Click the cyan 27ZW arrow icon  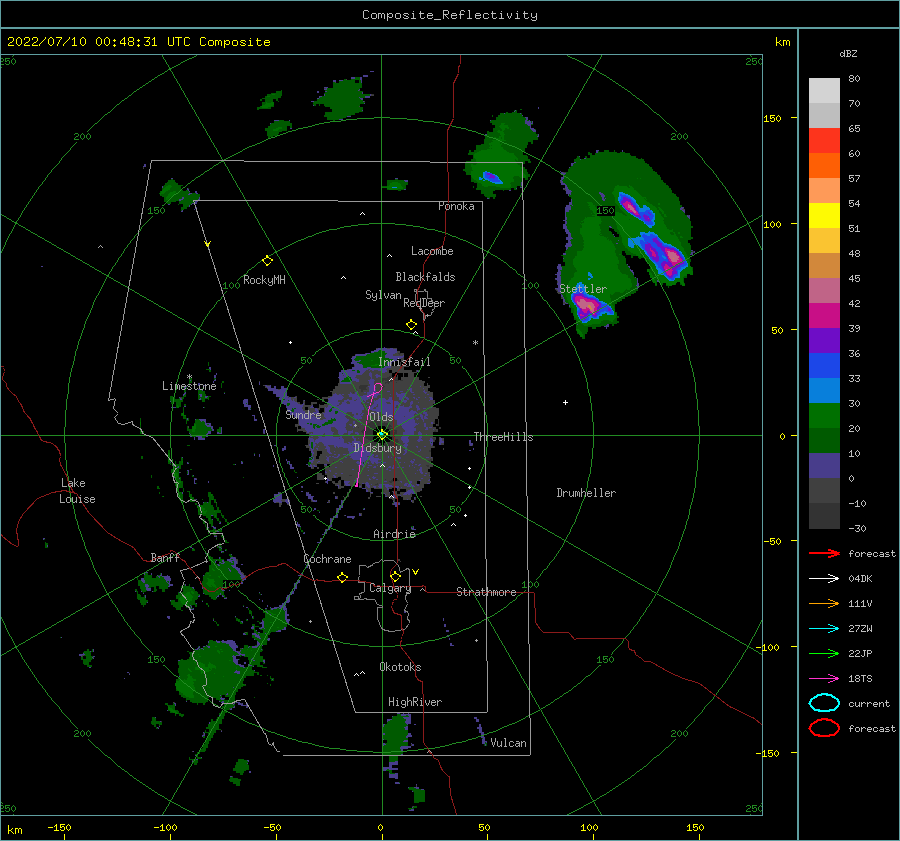(824, 629)
